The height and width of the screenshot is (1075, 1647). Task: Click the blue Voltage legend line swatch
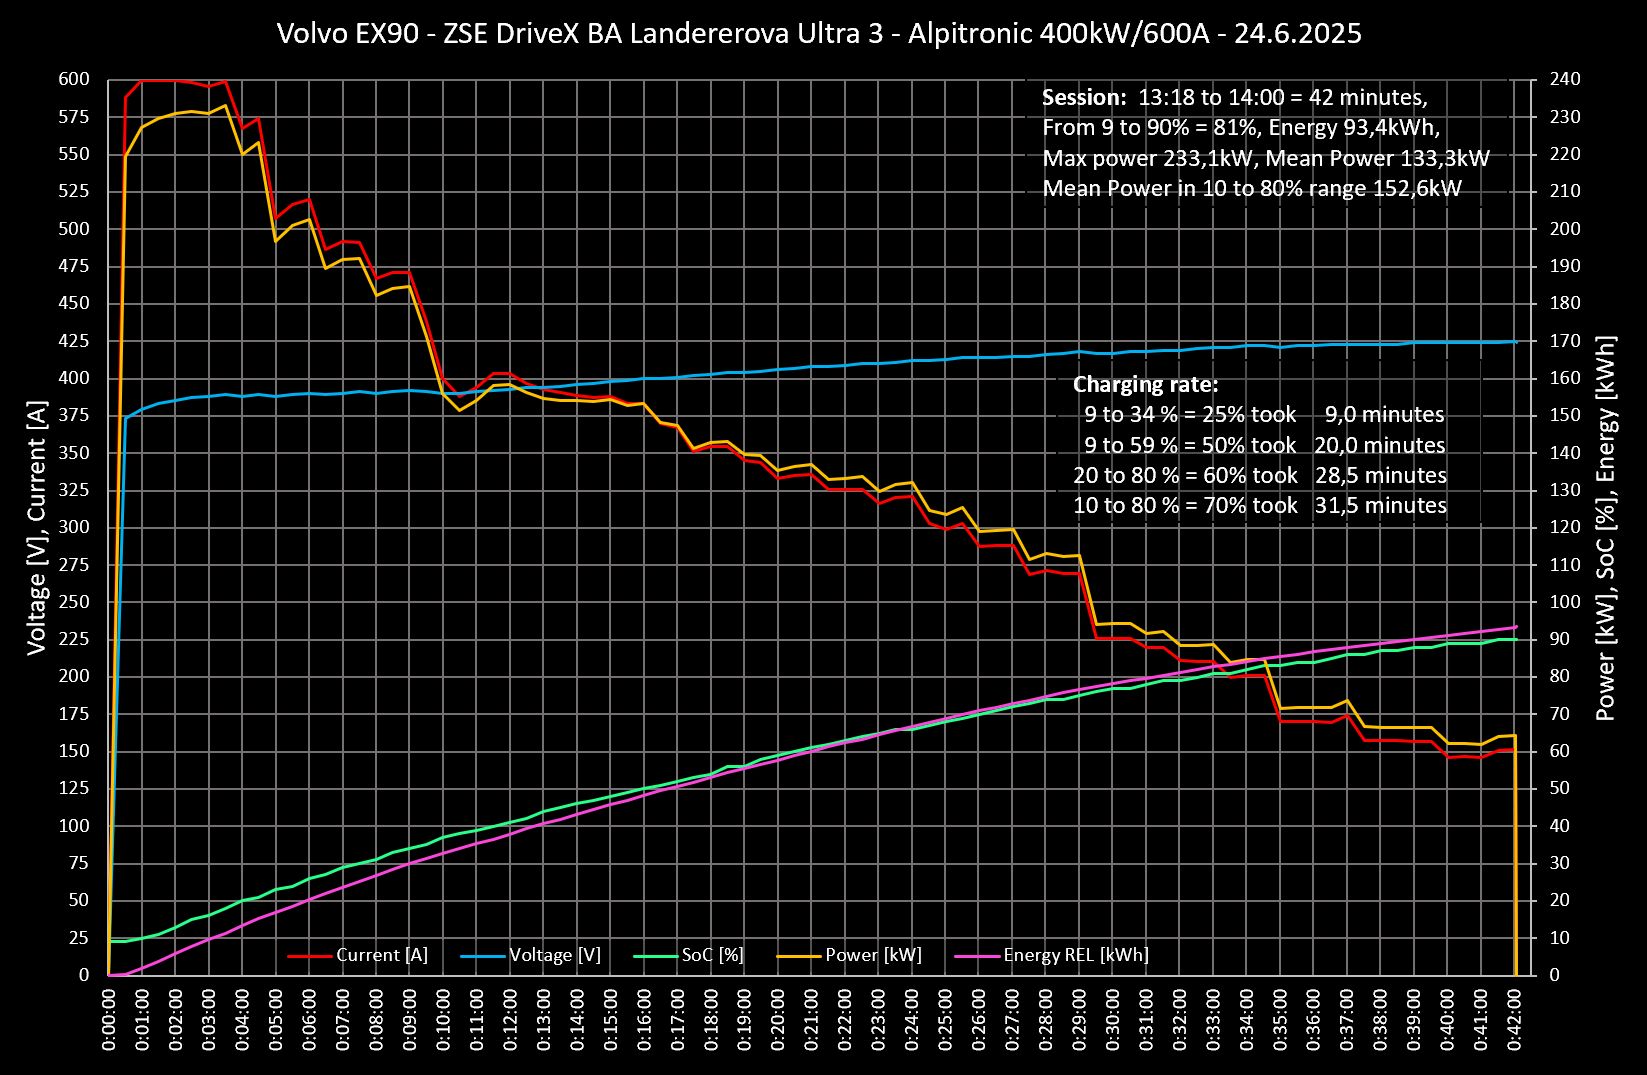[483, 956]
